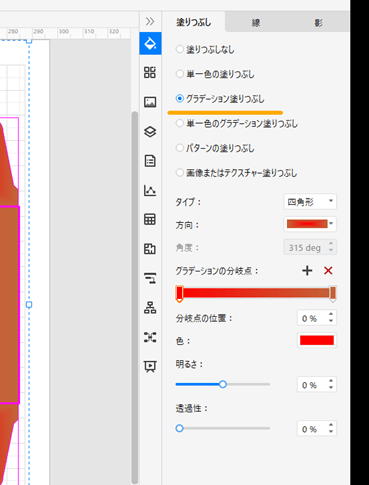369x485 pixels.
Task: Select 画像またはテクスチャー塗りつぶし option
Action: [236, 173]
